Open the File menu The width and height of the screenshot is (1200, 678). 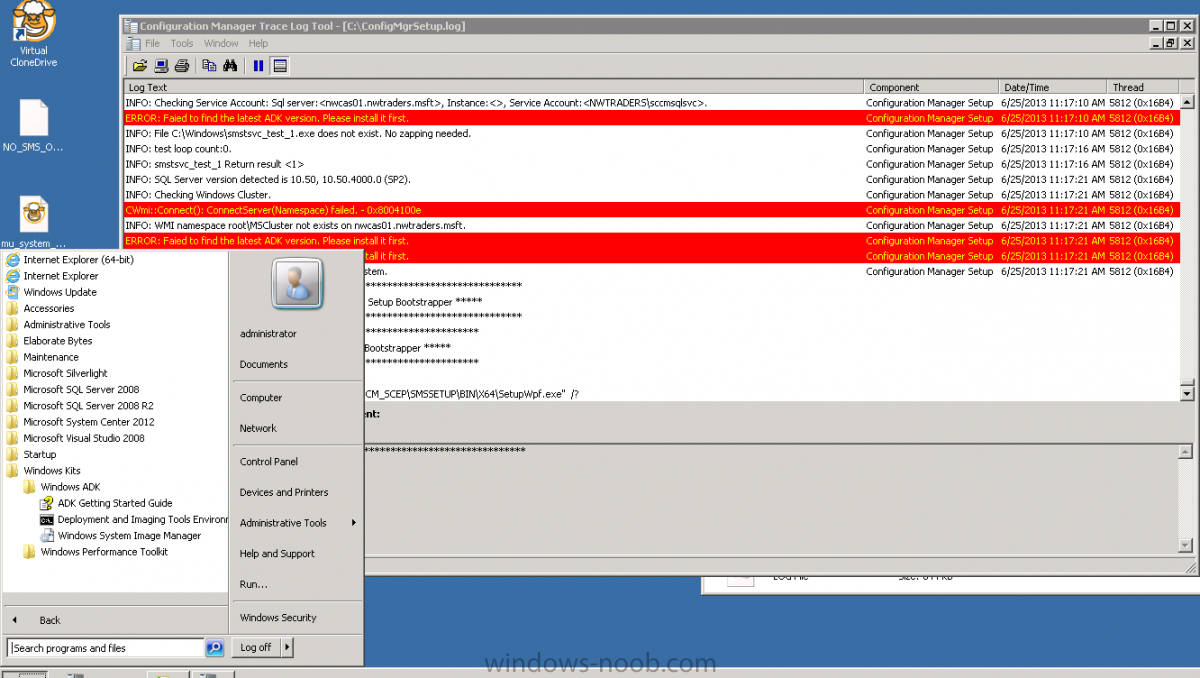tap(152, 43)
